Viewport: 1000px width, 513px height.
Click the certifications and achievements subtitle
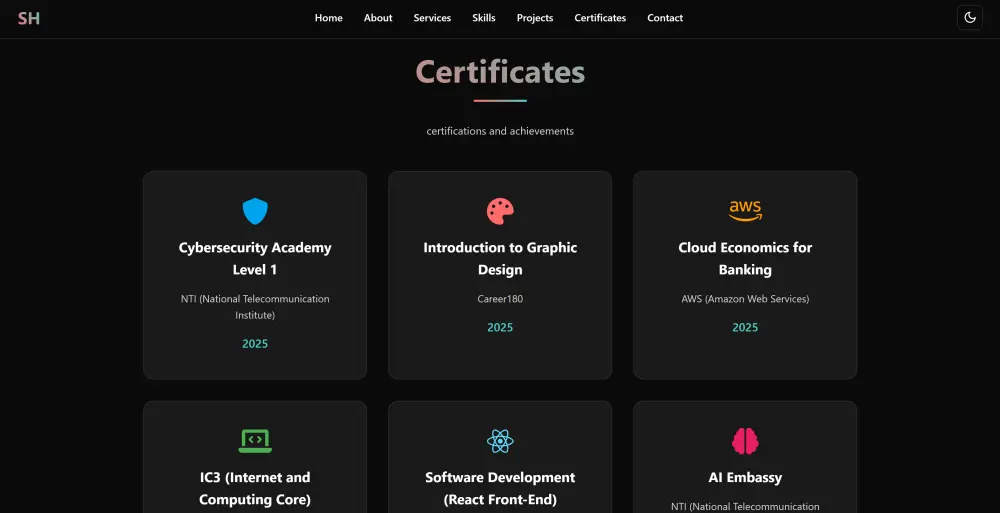[x=500, y=131]
